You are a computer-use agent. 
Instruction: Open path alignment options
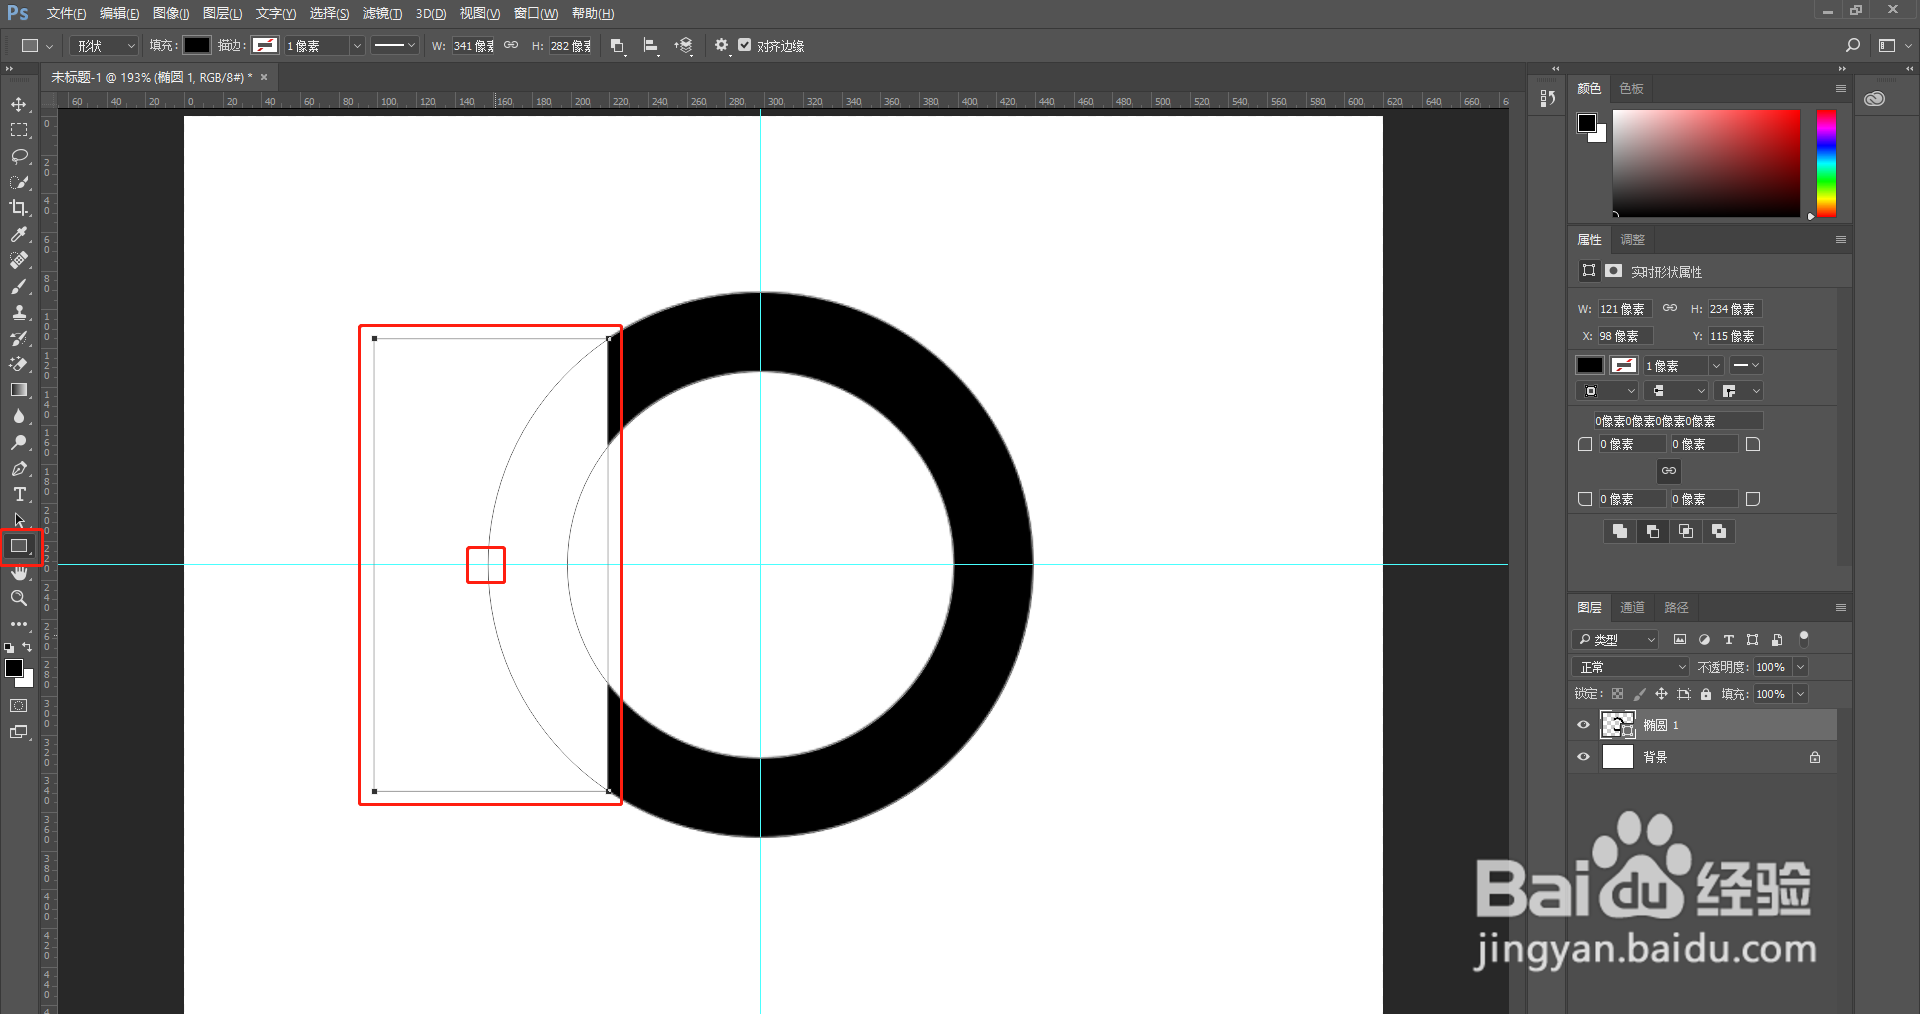[651, 46]
